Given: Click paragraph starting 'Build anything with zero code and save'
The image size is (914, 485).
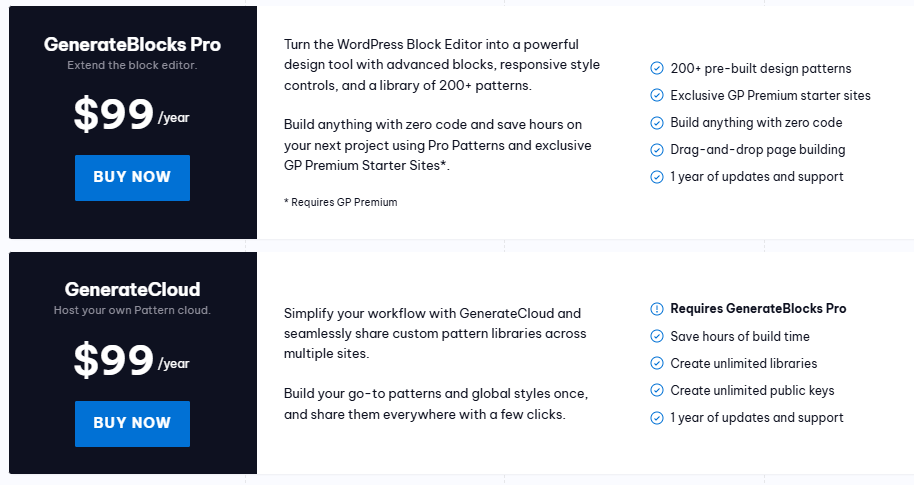Looking at the screenshot, I should pyautogui.click(x=438, y=145).
